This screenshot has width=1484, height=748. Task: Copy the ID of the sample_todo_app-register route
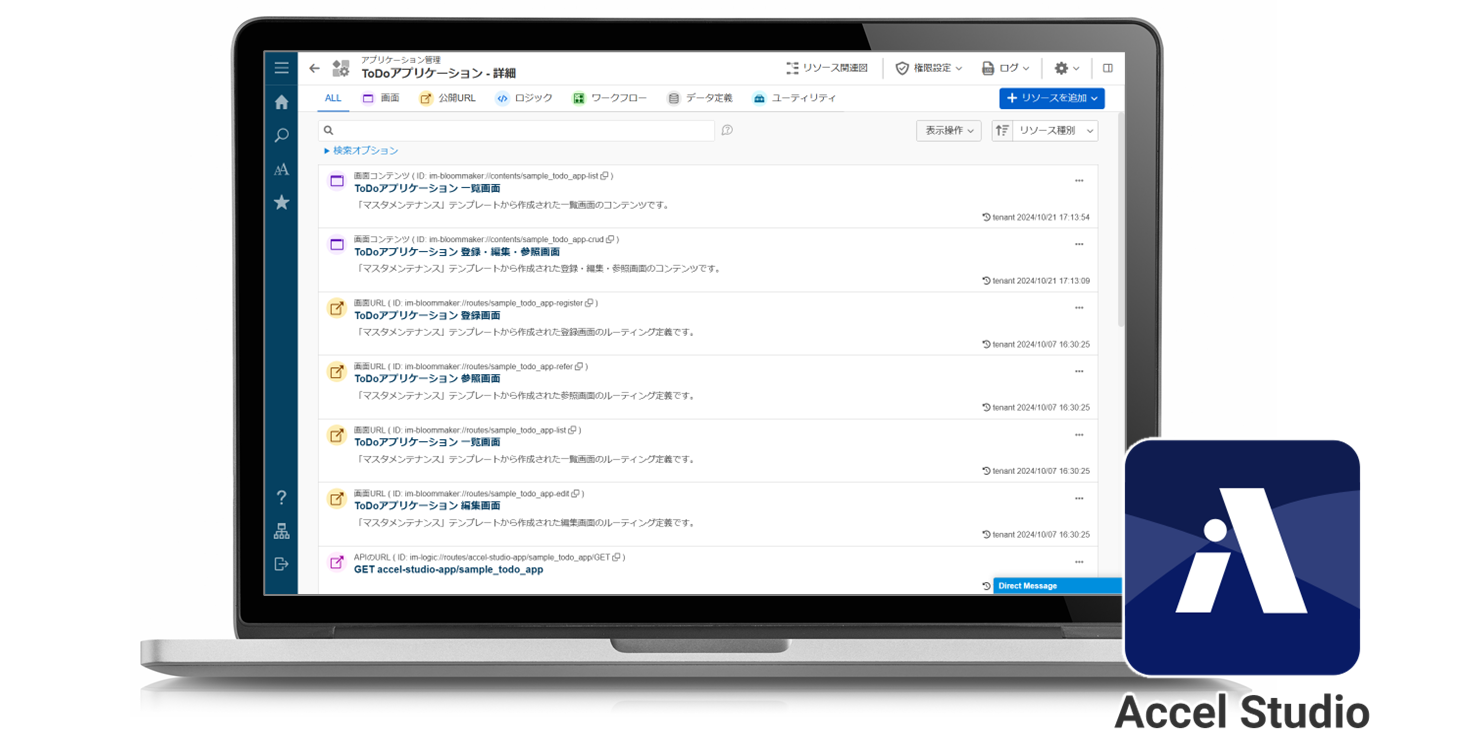[590, 303]
